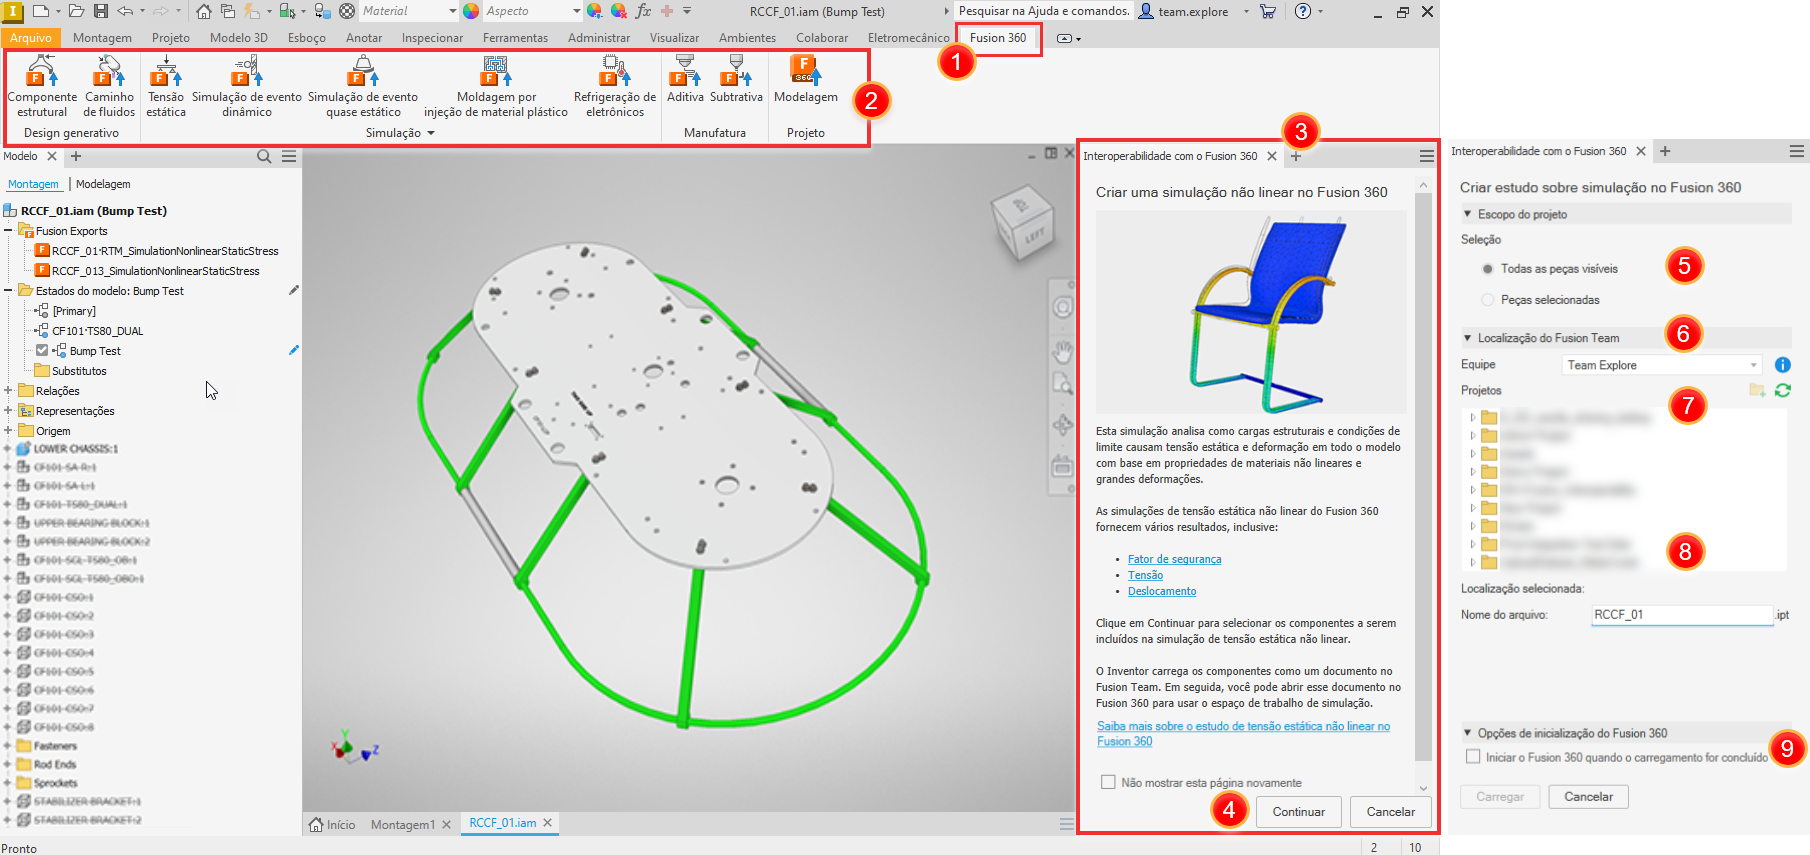Viewport: 1810px width, 855px height.
Task: Collapse the 'Escopo do projeto' section
Action: pyautogui.click(x=1468, y=214)
